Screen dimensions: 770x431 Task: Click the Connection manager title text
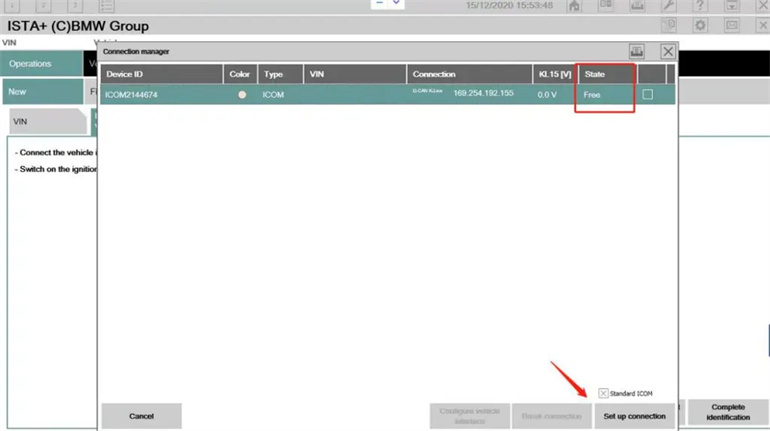click(136, 52)
